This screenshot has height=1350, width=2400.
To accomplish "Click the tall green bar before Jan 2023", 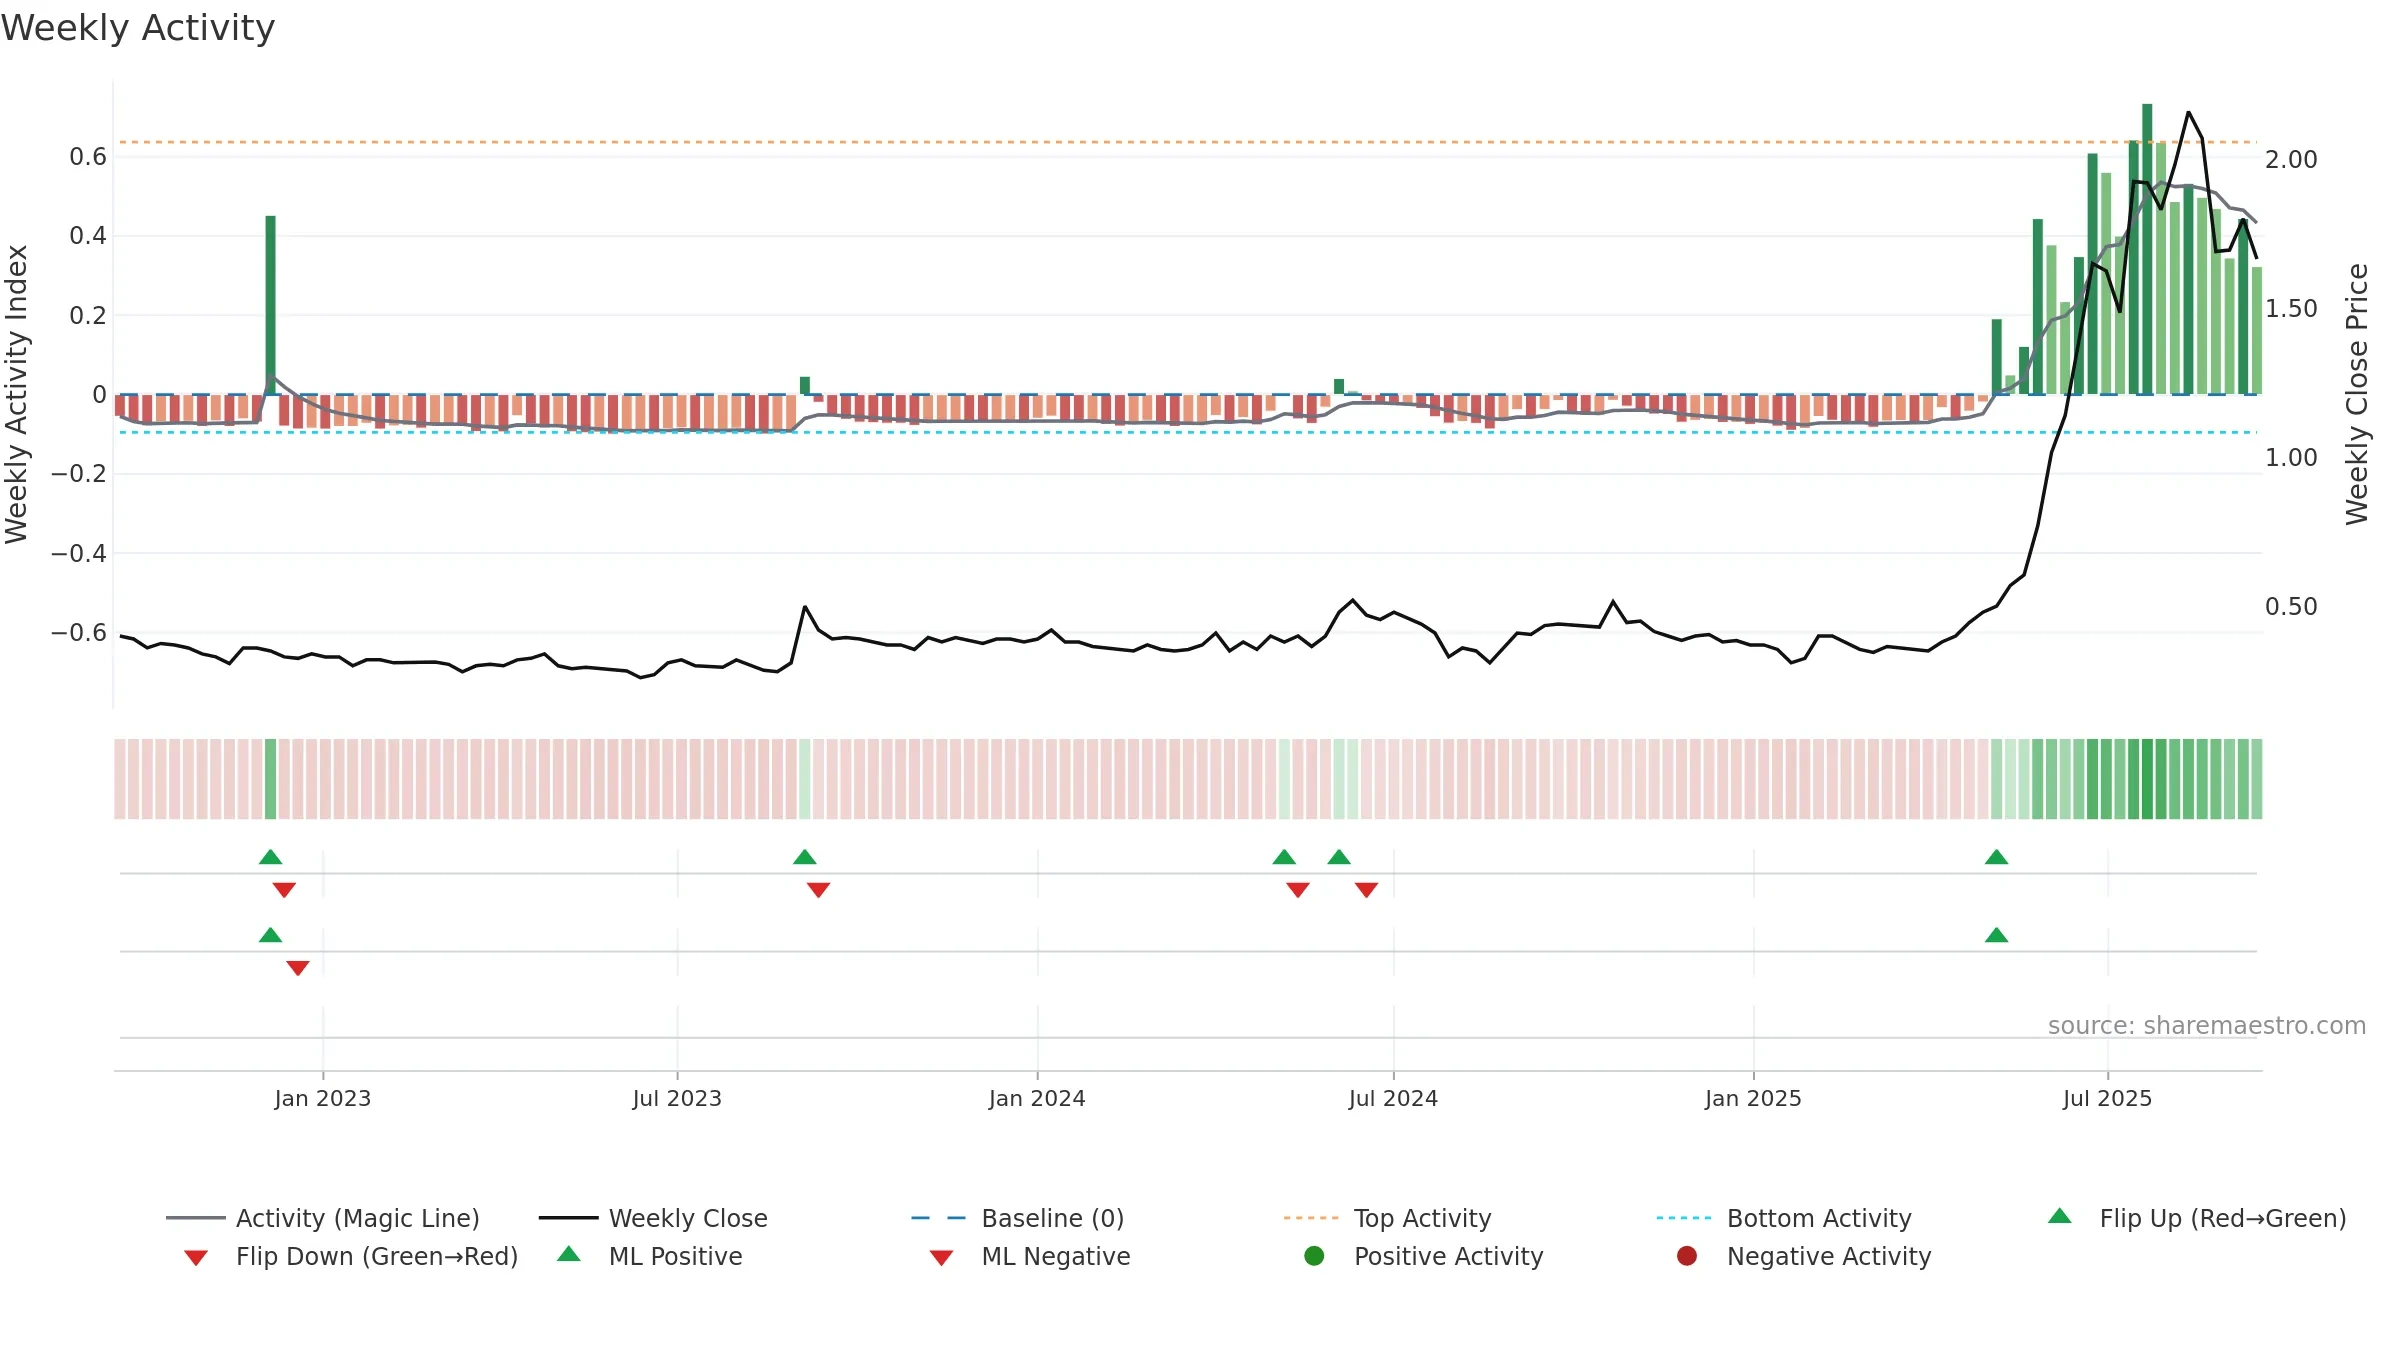I will 270,305.
